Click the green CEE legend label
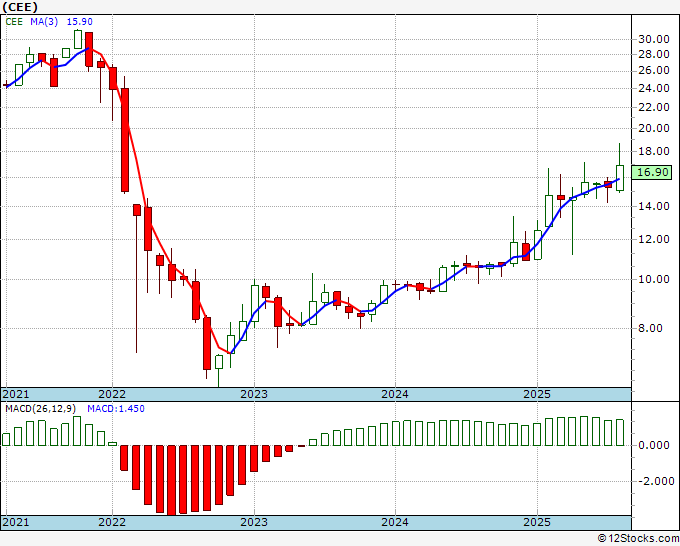680x546 pixels. [x=14, y=22]
